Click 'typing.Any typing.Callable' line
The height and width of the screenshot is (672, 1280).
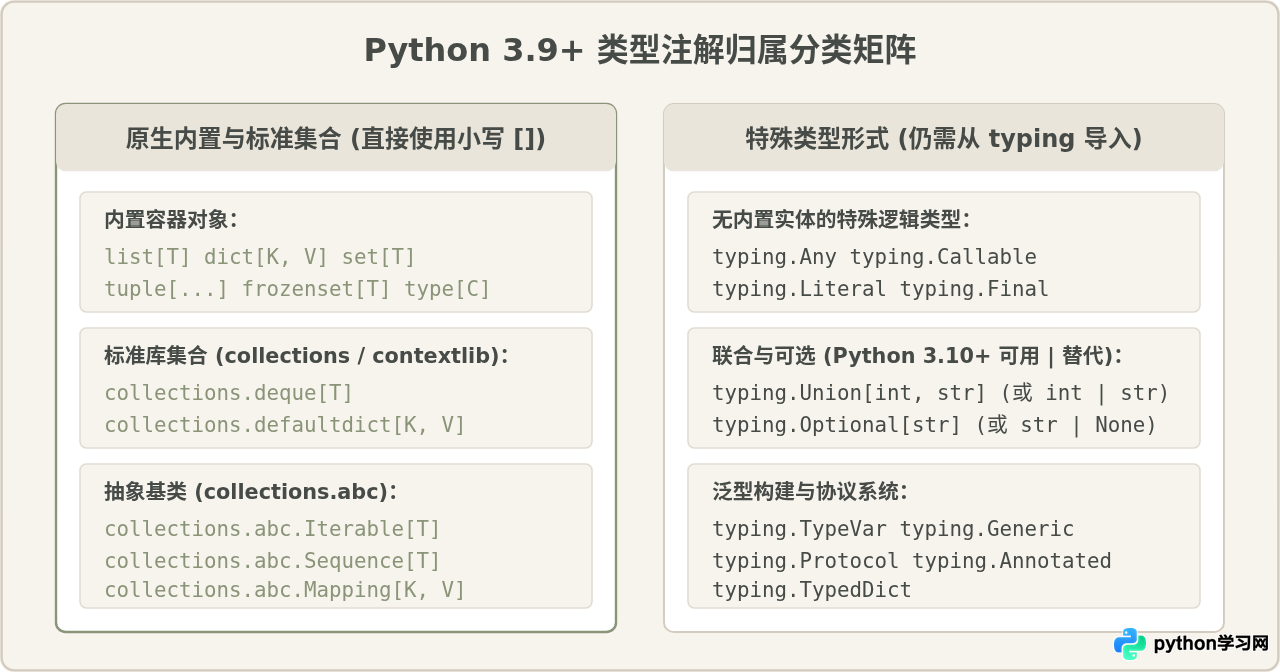coord(874,257)
